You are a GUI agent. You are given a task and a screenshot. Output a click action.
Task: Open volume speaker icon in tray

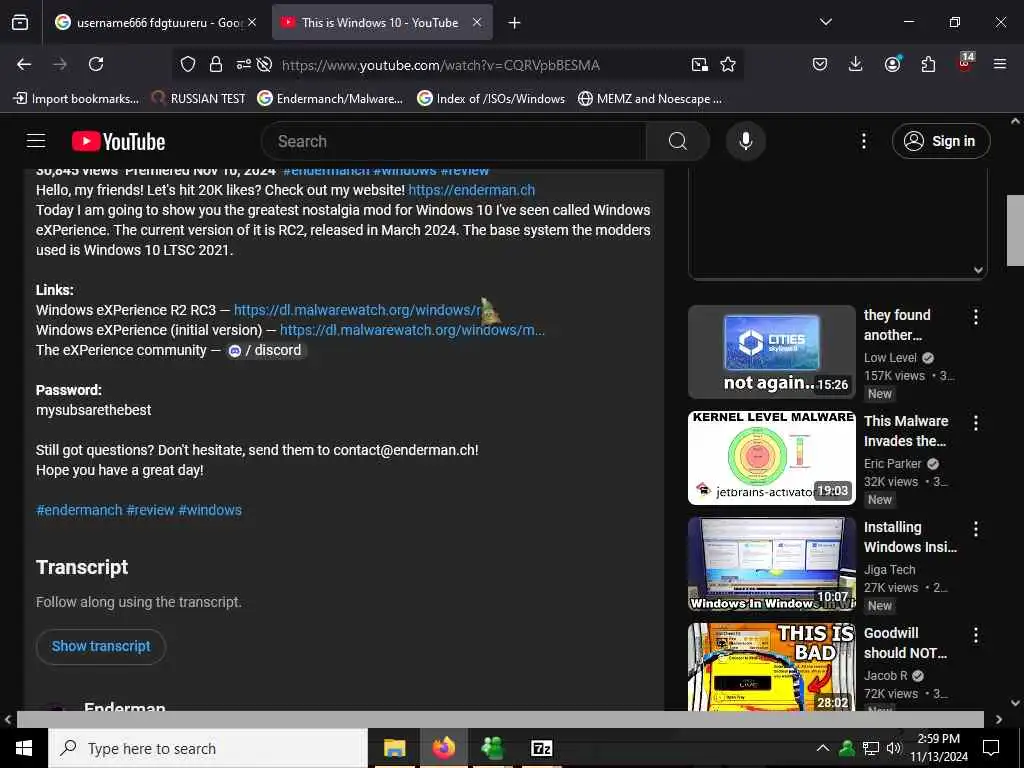coord(893,748)
